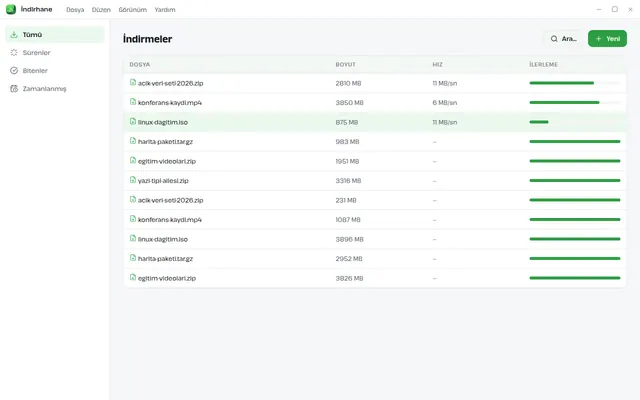Click the 2810 MB size value
This screenshot has width=640, height=400.
click(x=349, y=83)
